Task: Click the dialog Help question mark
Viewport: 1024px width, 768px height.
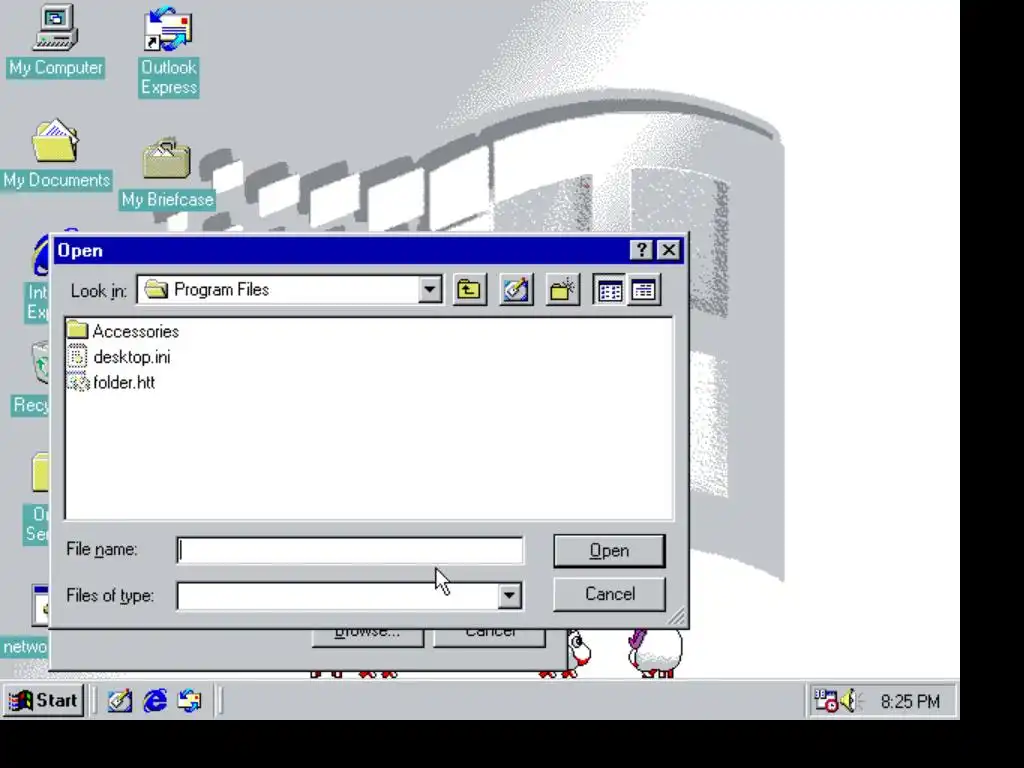Action: (641, 250)
